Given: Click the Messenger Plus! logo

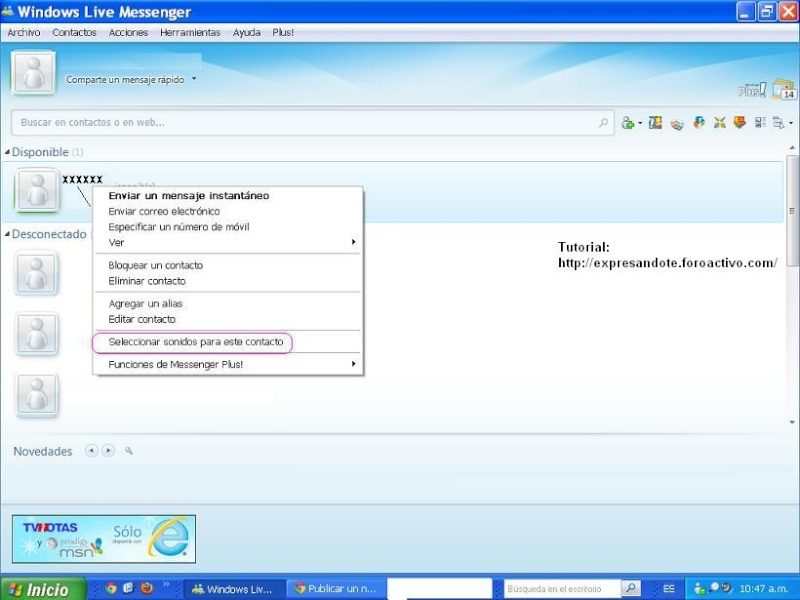Looking at the screenshot, I should [752, 91].
